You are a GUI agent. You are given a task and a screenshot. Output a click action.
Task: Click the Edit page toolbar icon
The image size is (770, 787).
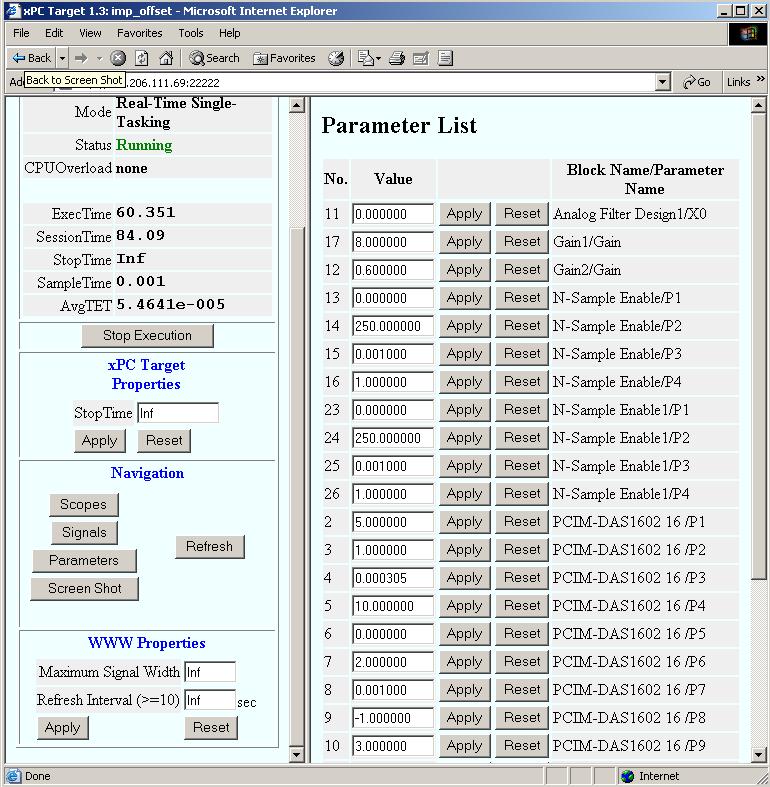421,58
